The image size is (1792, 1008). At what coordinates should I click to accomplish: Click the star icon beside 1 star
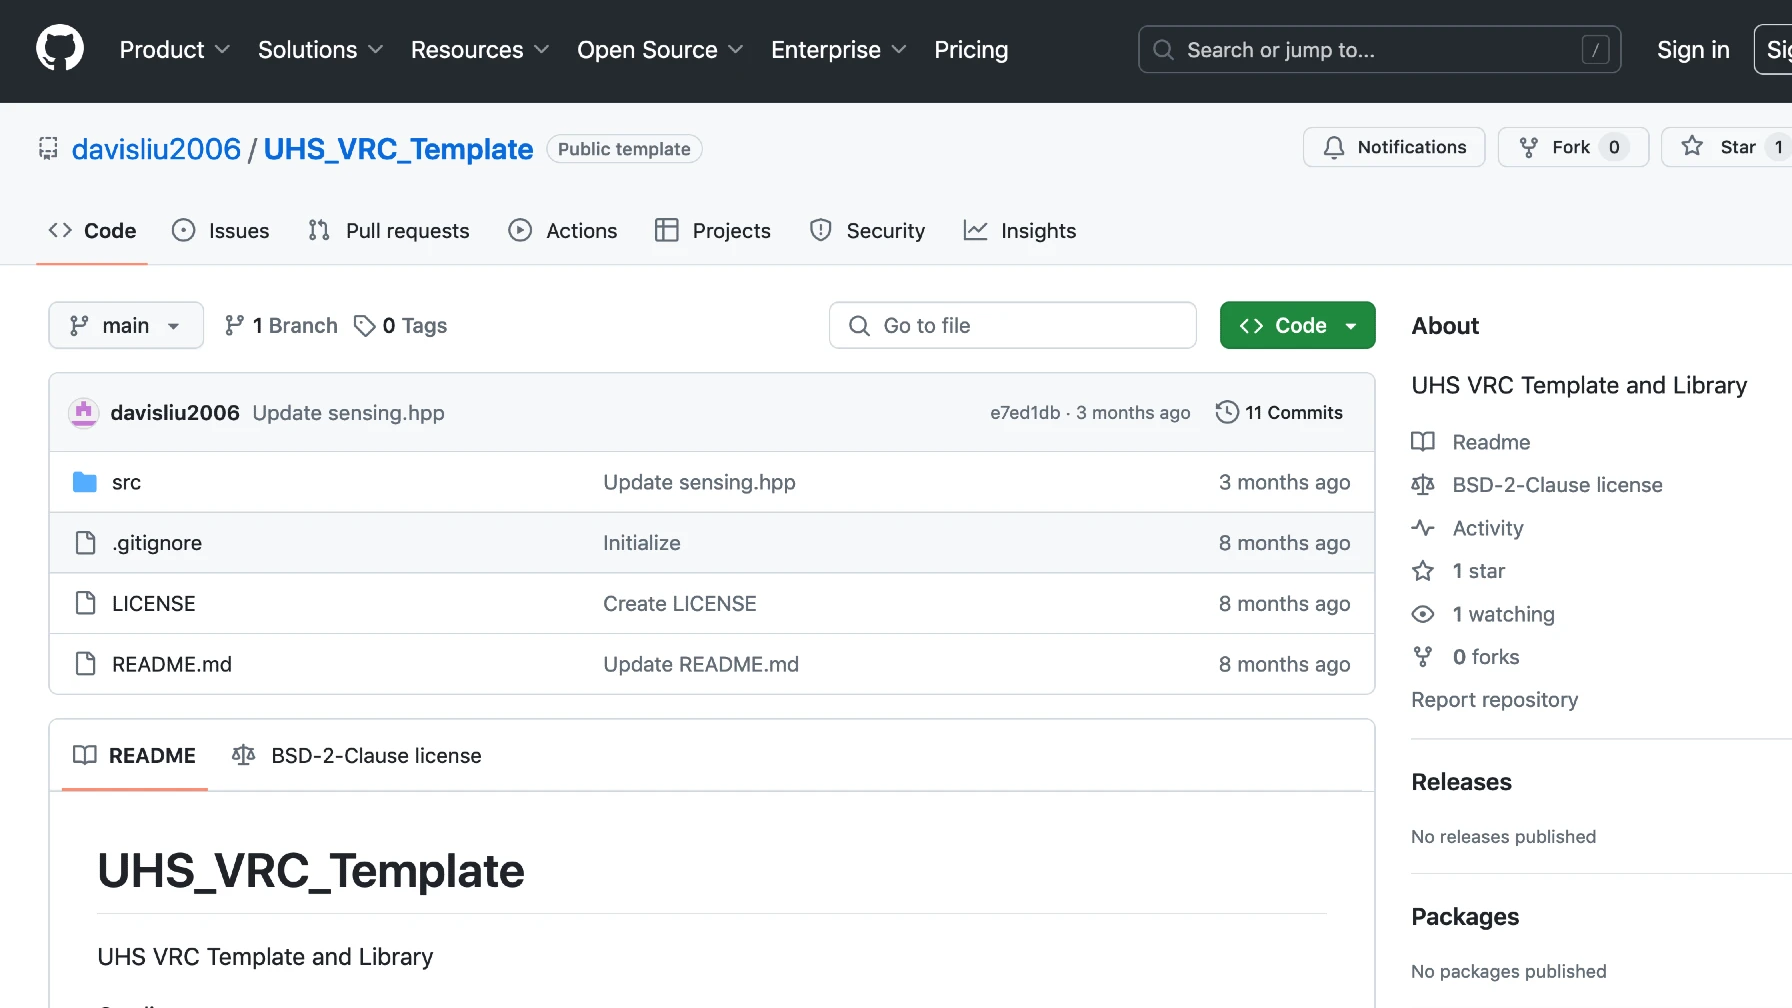click(1423, 571)
